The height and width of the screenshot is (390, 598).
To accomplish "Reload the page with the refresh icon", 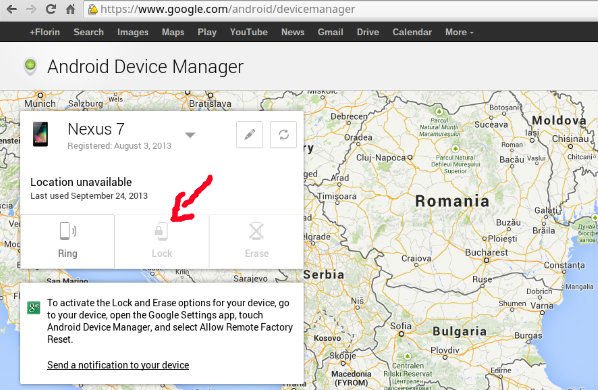I will point(51,9).
